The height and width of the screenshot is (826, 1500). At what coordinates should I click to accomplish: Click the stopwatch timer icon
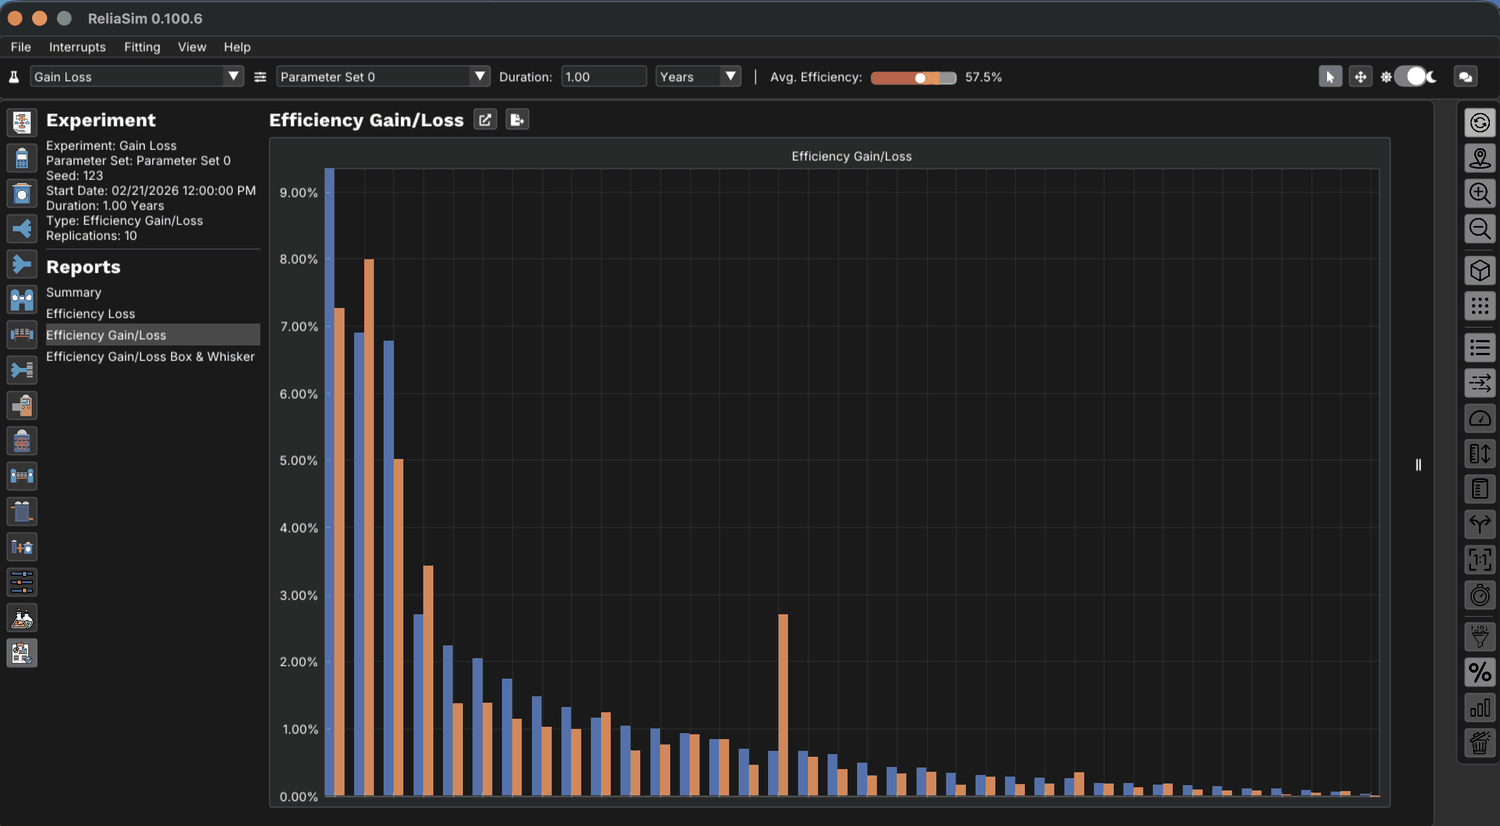click(1480, 595)
